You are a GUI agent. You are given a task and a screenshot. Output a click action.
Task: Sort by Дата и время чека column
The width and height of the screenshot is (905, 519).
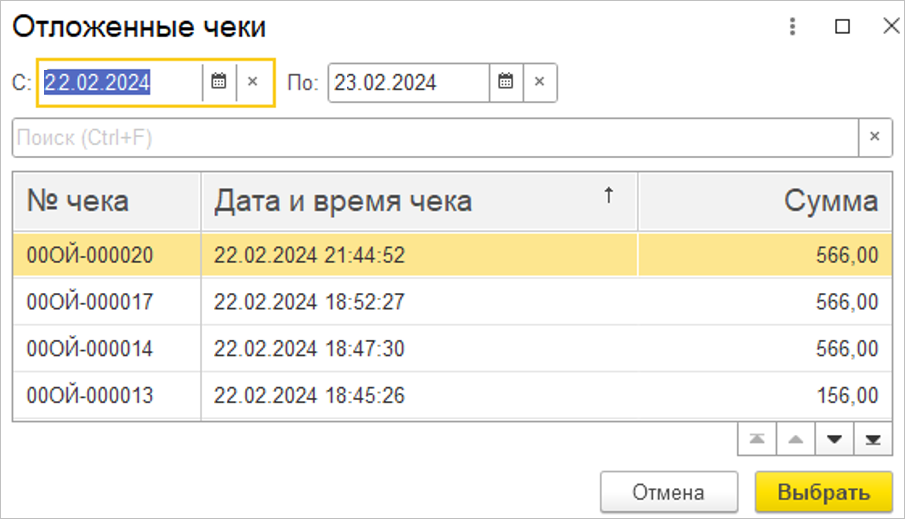418,201
